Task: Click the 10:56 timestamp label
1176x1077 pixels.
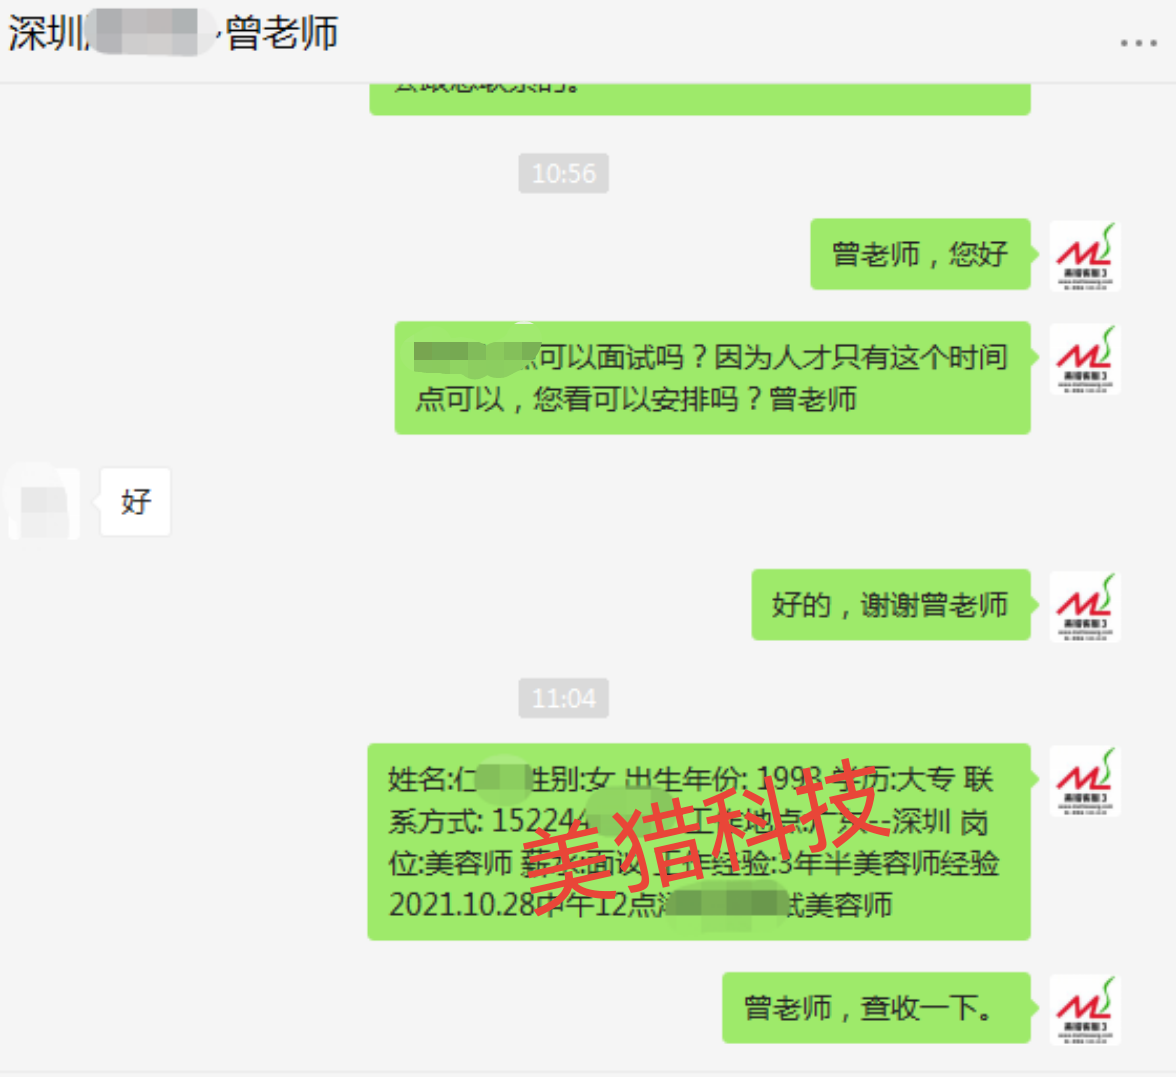Action: [x=563, y=173]
